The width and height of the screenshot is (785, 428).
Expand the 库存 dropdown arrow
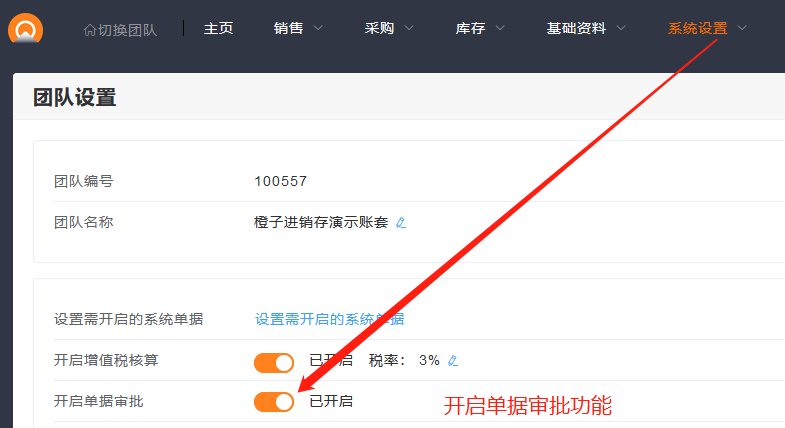500,29
